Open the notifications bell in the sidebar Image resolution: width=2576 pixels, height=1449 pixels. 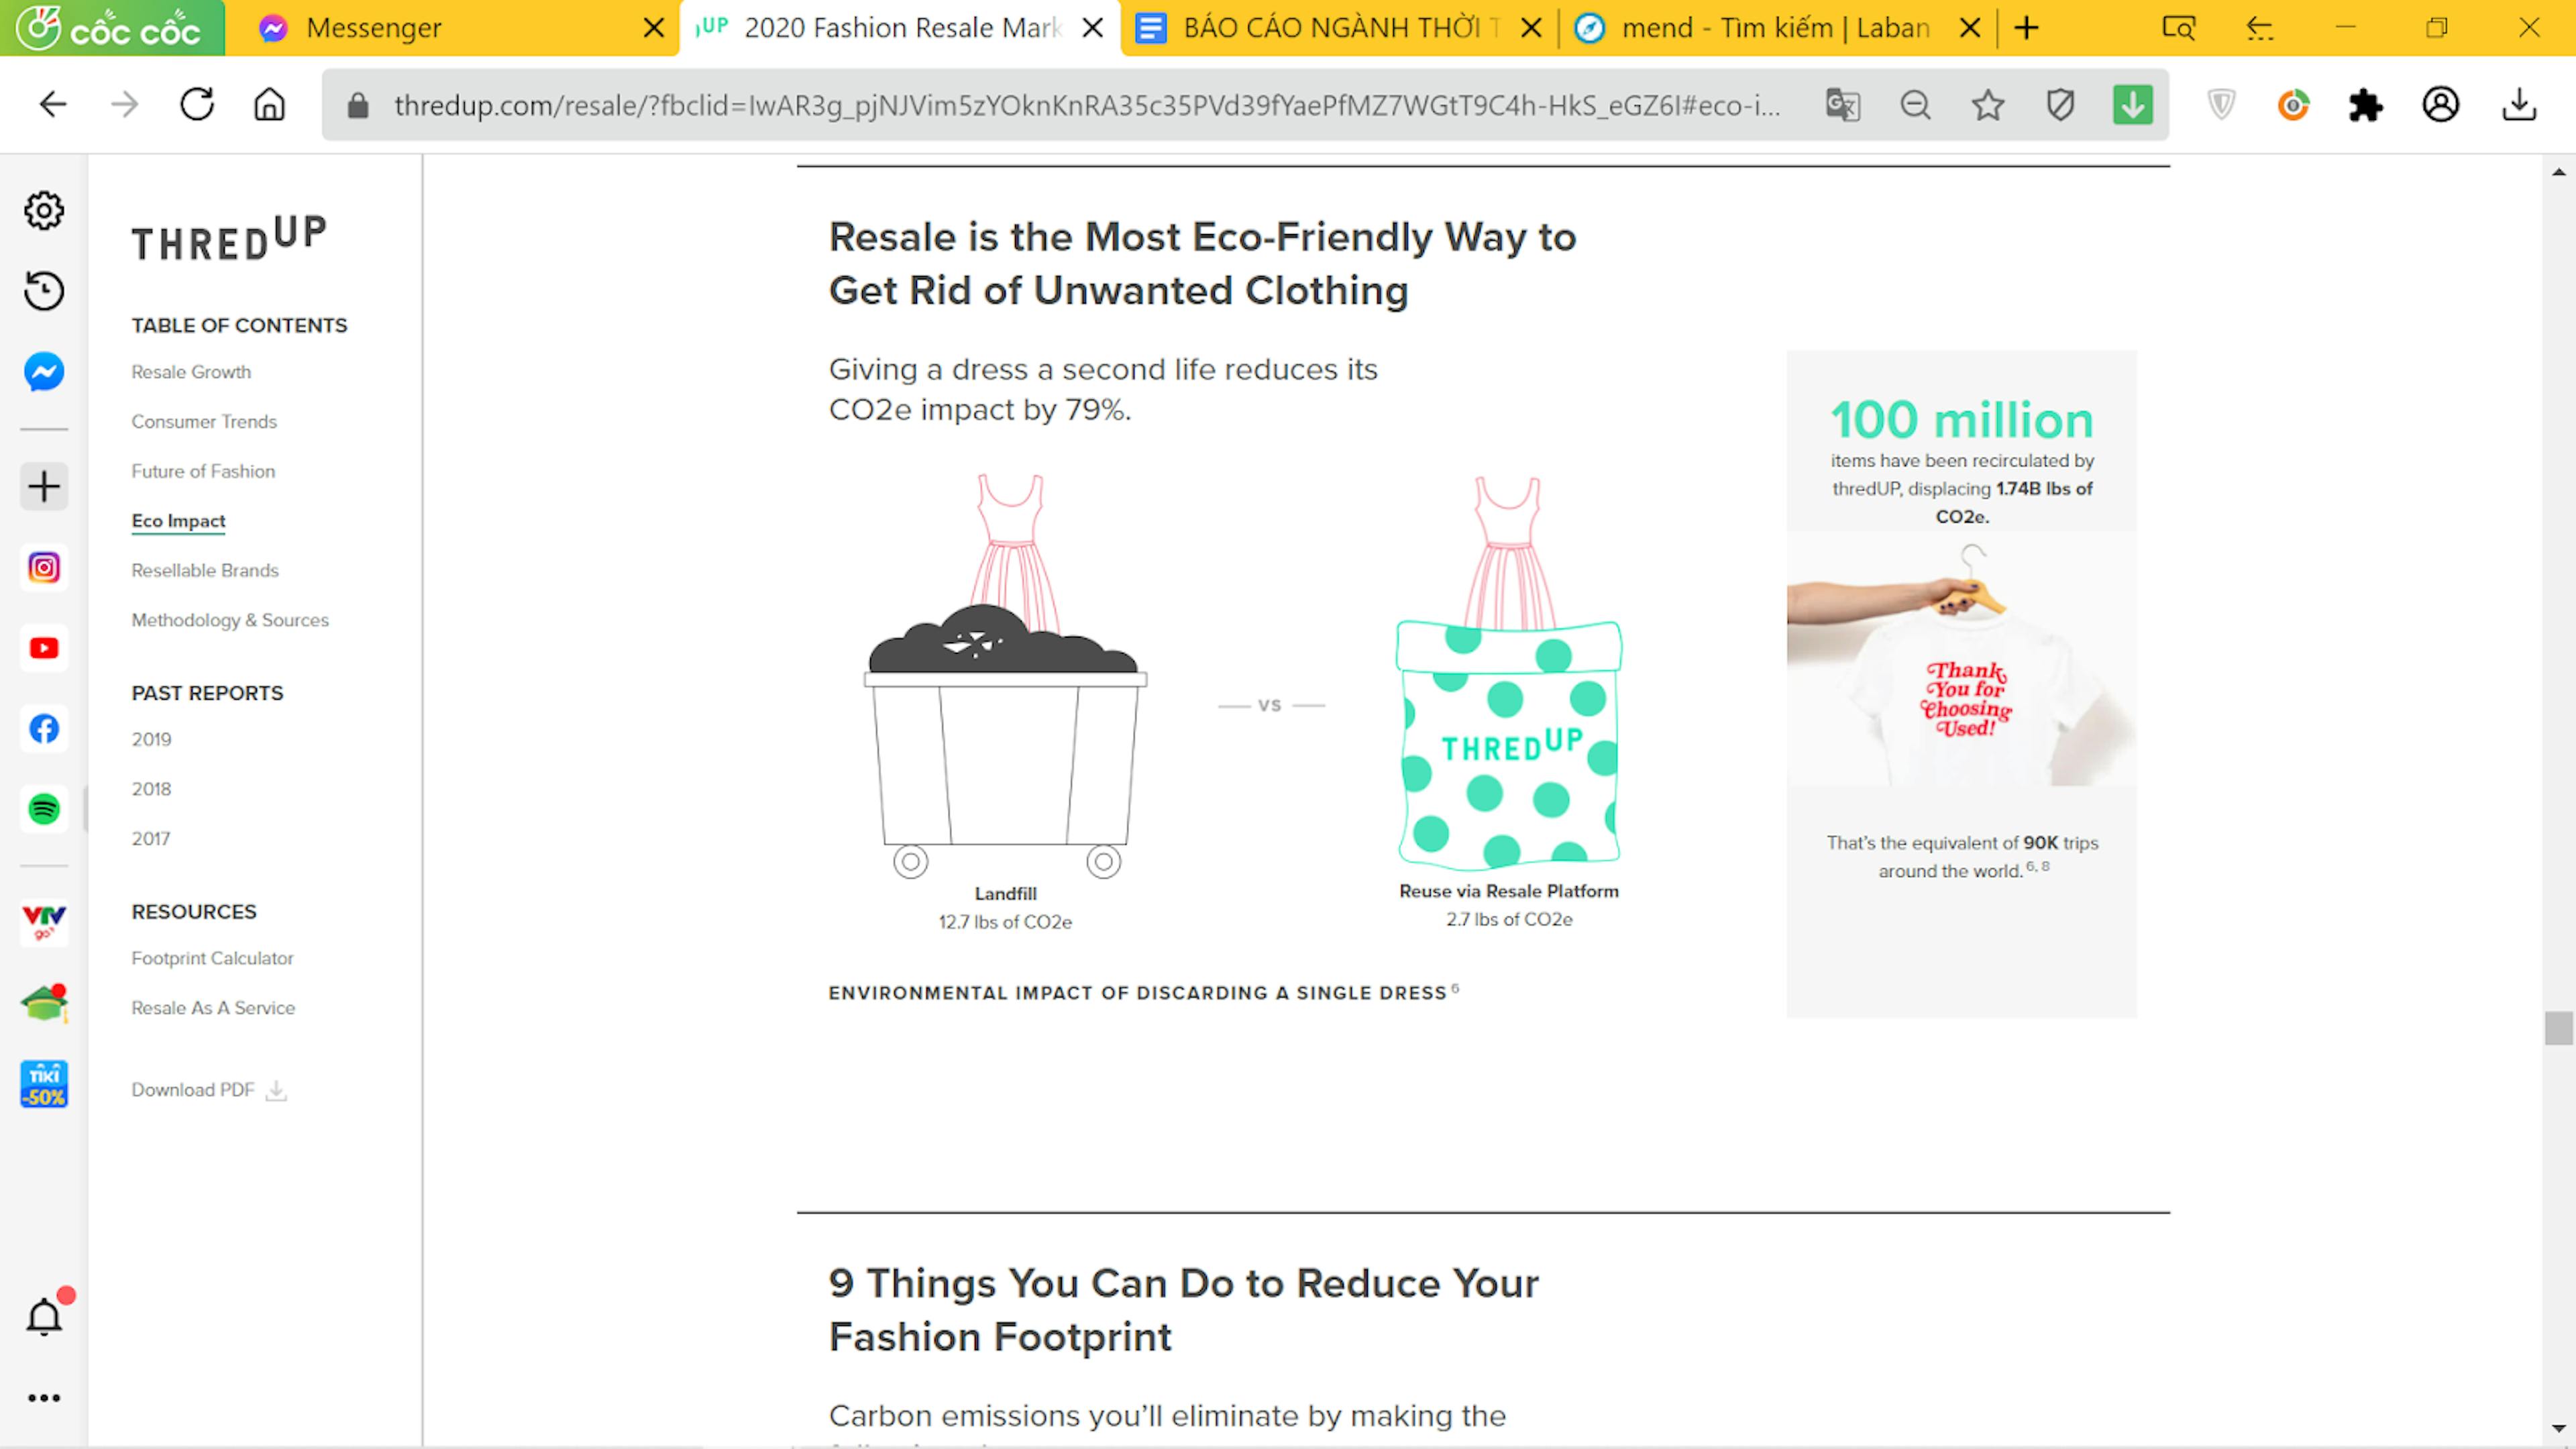[44, 1317]
